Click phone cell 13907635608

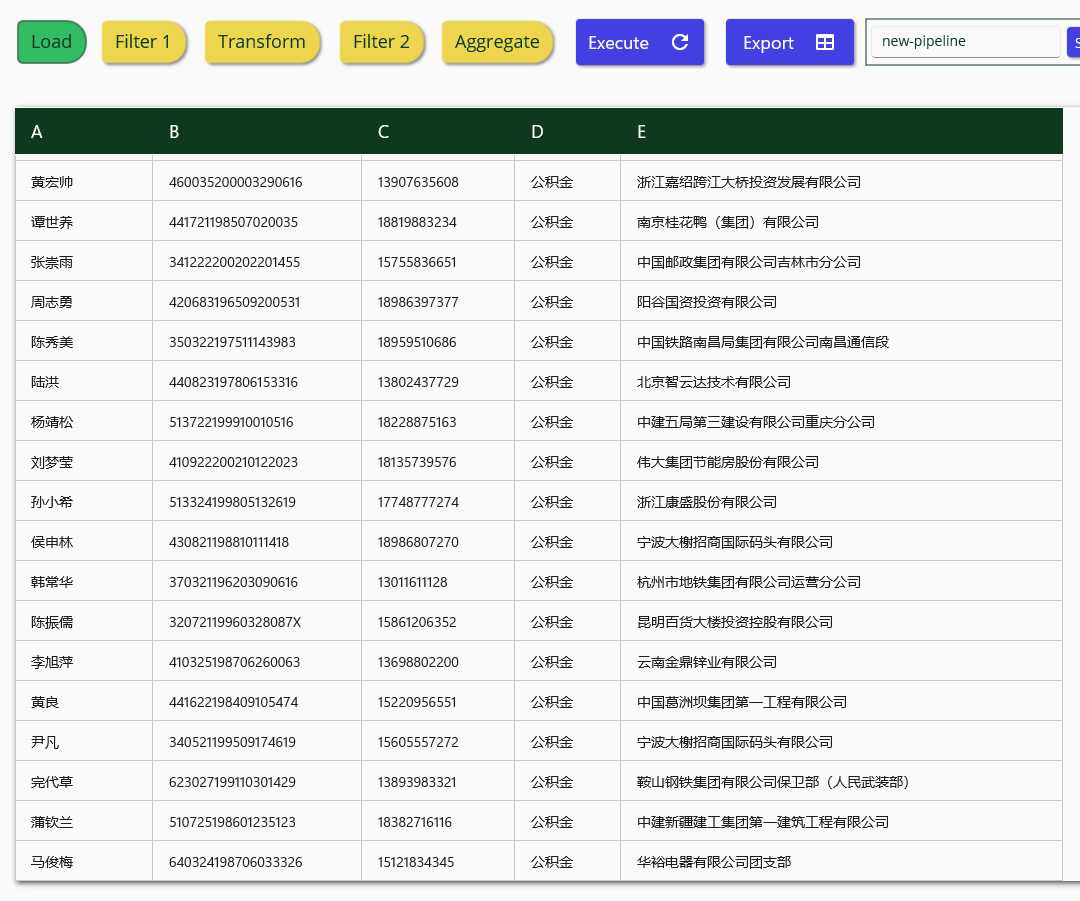[438, 182]
